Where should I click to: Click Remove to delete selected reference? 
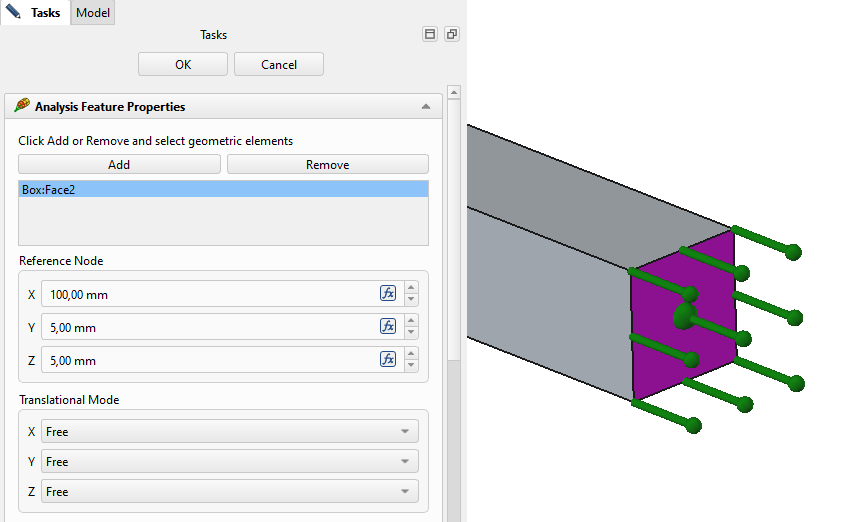[x=327, y=165]
